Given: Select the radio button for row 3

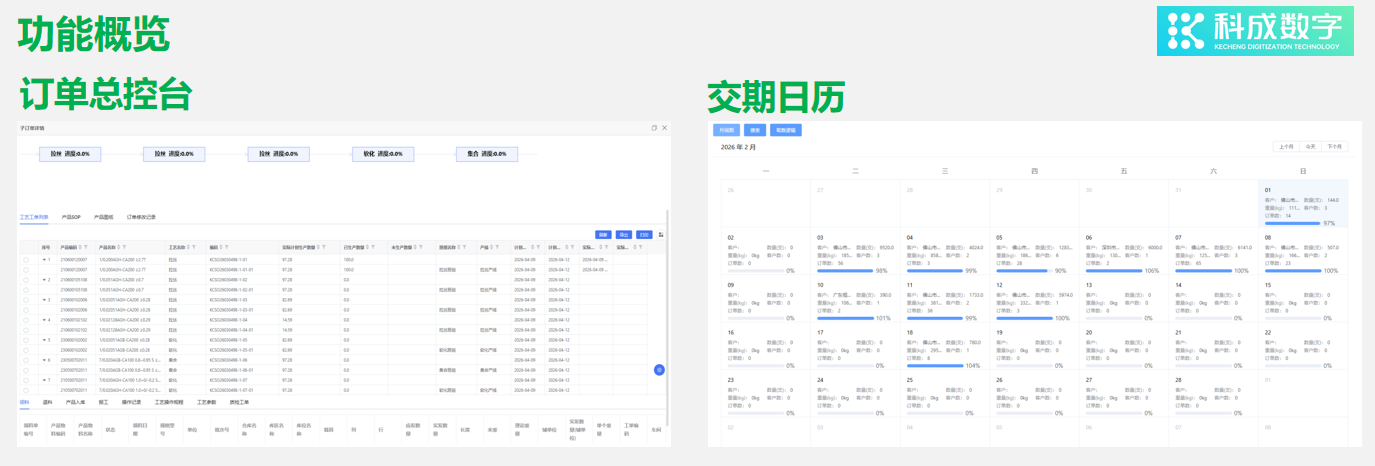Looking at the screenshot, I should 26,300.
